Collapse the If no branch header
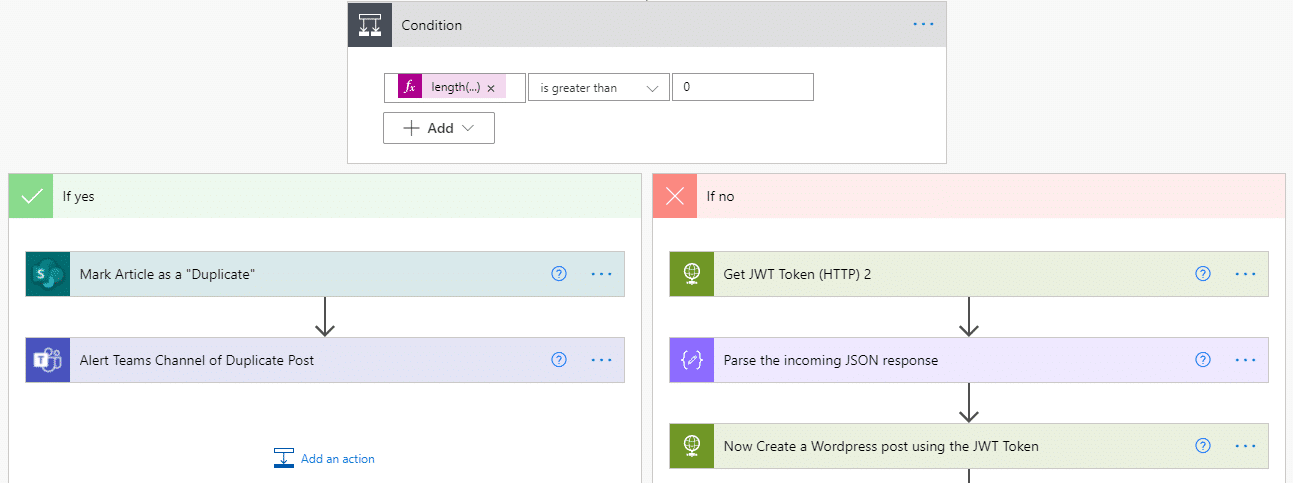The height and width of the screenshot is (483, 1293). pos(969,196)
